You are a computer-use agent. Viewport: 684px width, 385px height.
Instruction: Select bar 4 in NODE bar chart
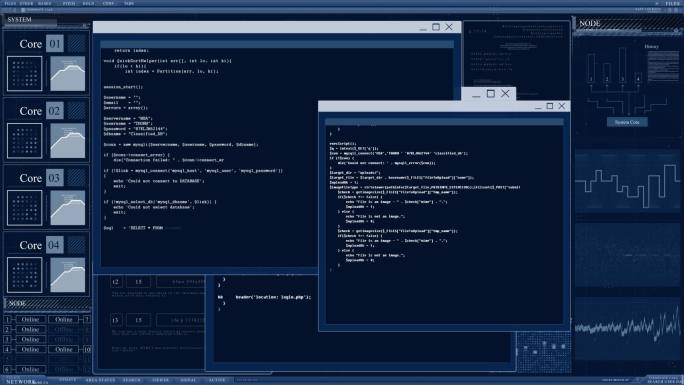tap(638, 78)
